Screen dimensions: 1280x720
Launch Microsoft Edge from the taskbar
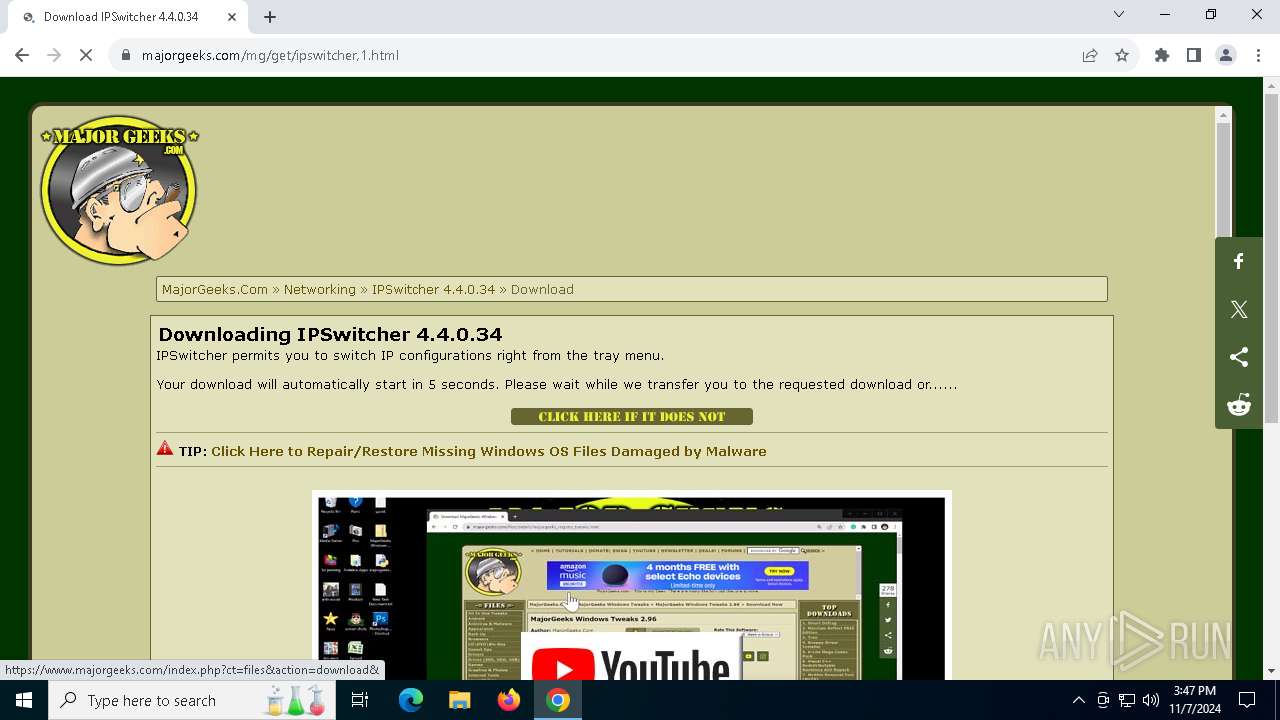click(411, 700)
